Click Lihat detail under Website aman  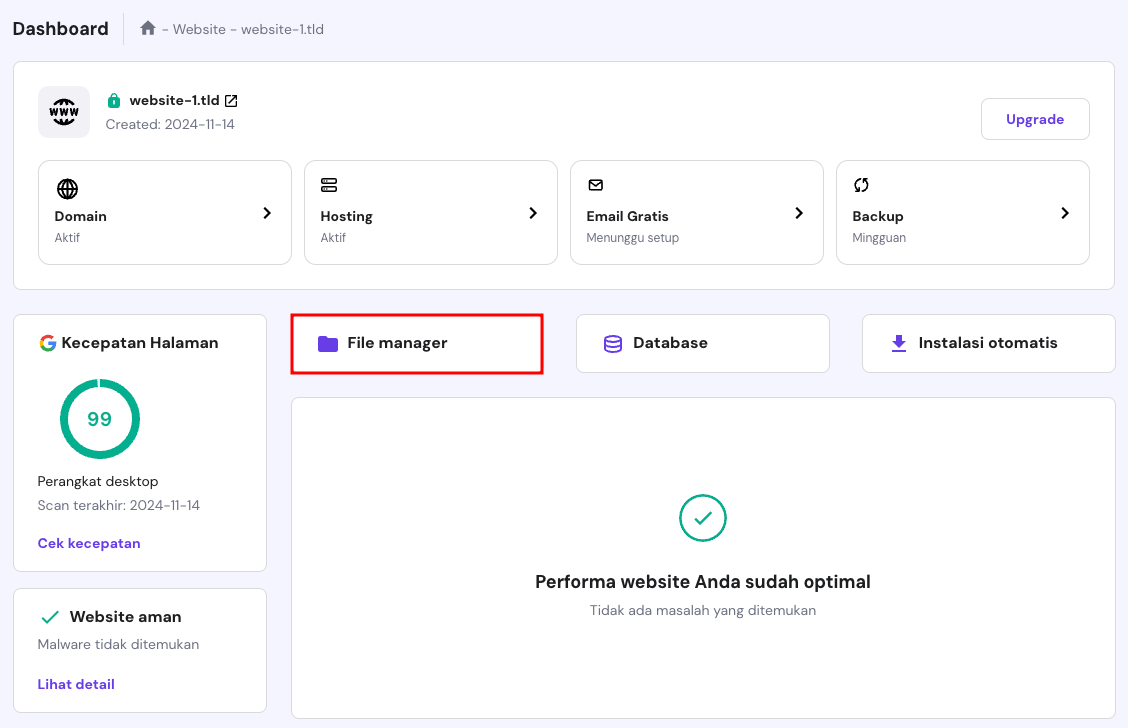[x=75, y=684]
